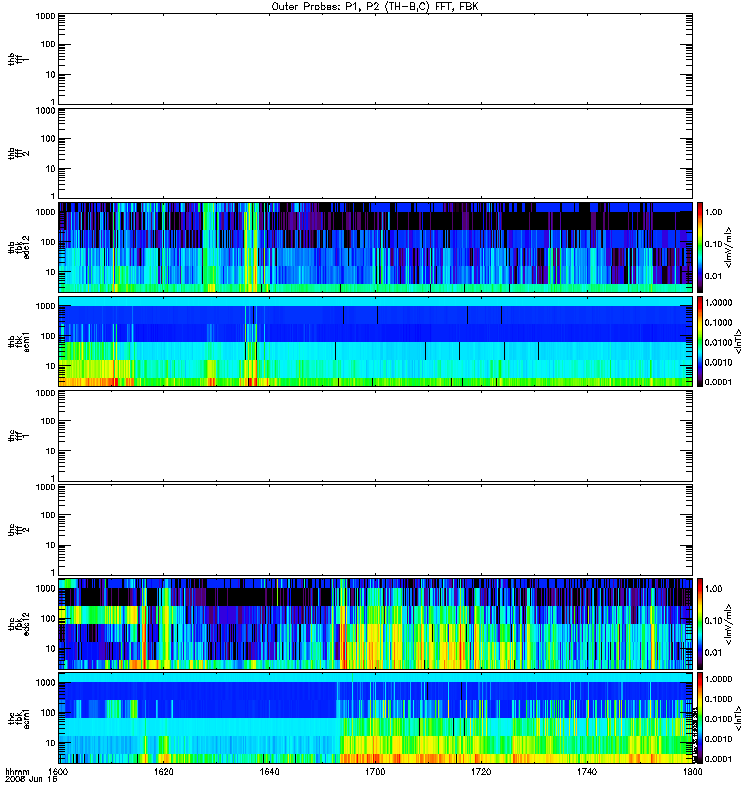
Task: Click the '<|mV/m|>' units label beside thc edc12 color bar
Action: click(x=729, y=624)
